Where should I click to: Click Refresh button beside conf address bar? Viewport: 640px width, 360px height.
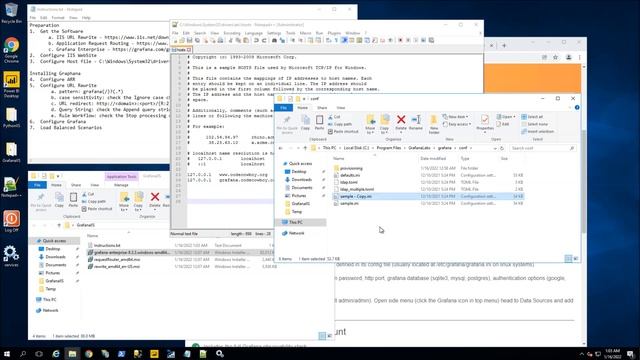click(x=502, y=148)
